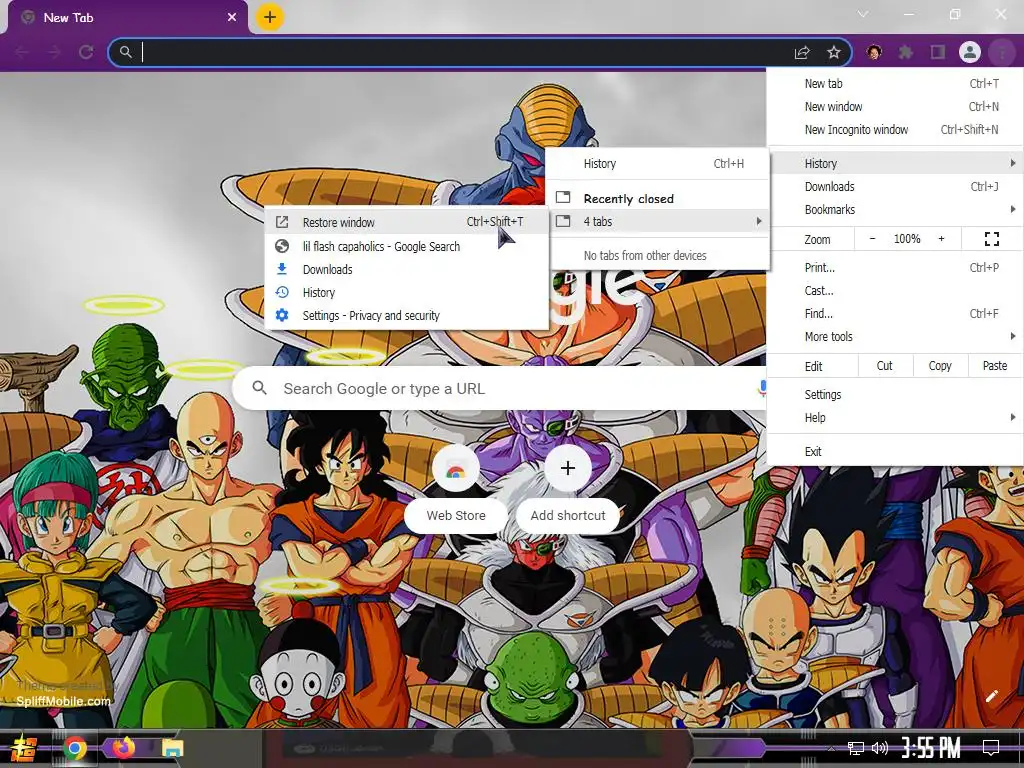Click the forward navigation arrow

click(54, 52)
